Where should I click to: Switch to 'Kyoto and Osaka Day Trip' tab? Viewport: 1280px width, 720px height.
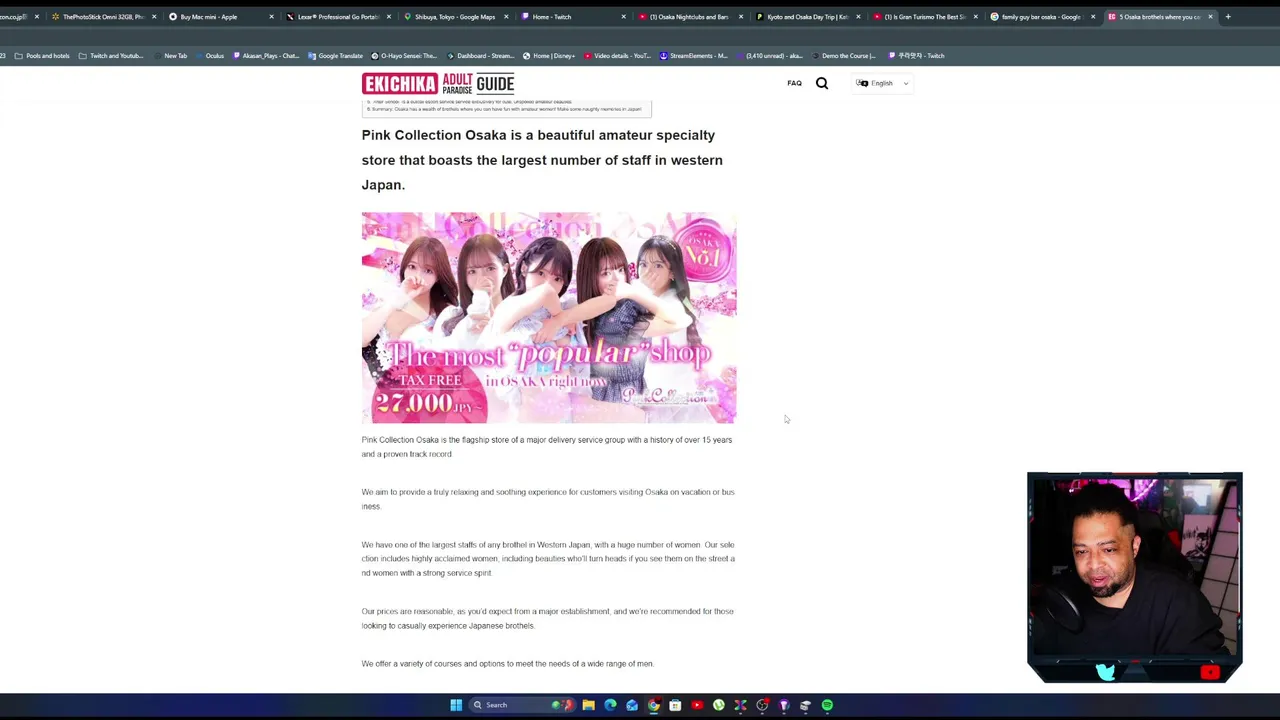coord(807,17)
